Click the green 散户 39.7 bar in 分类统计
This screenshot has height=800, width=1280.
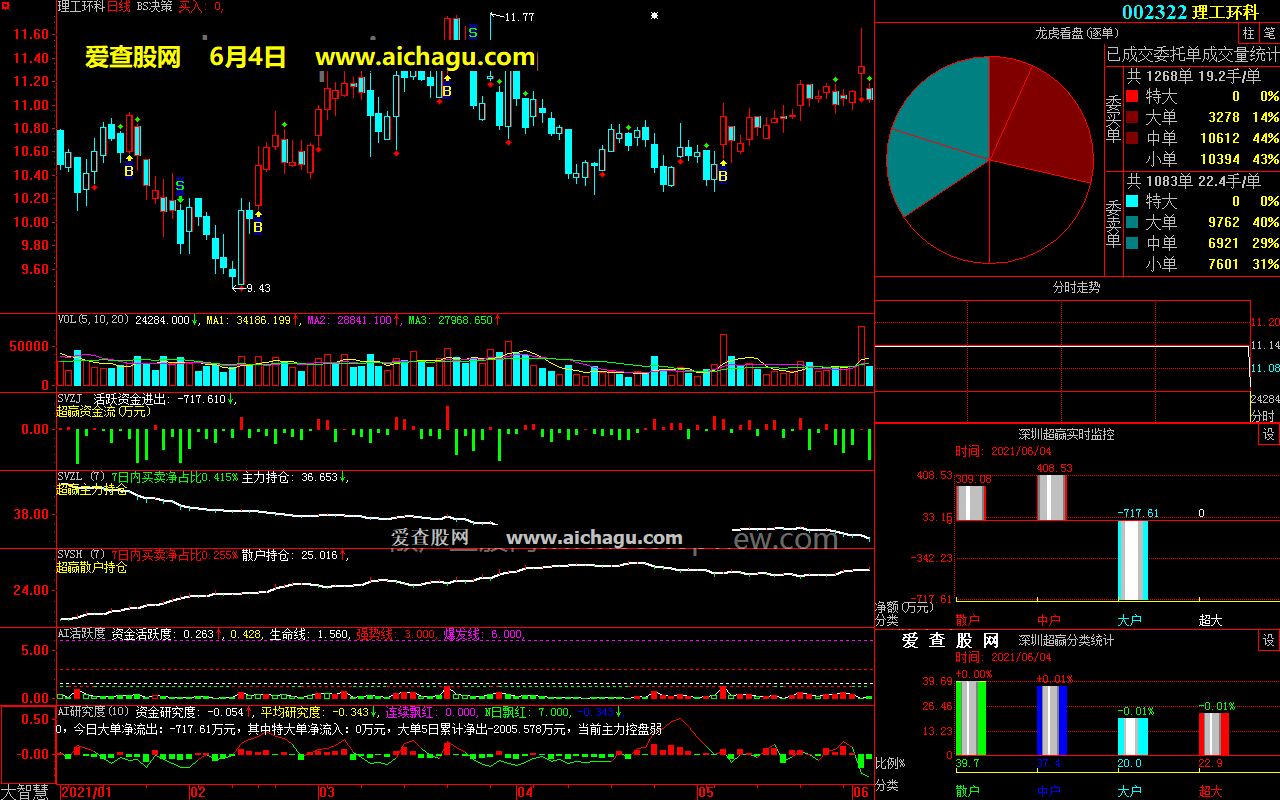click(970, 717)
